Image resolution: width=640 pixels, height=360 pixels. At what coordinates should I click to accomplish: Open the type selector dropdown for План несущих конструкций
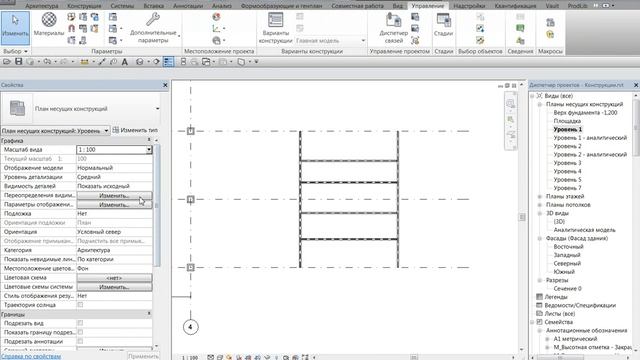(x=158, y=109)
